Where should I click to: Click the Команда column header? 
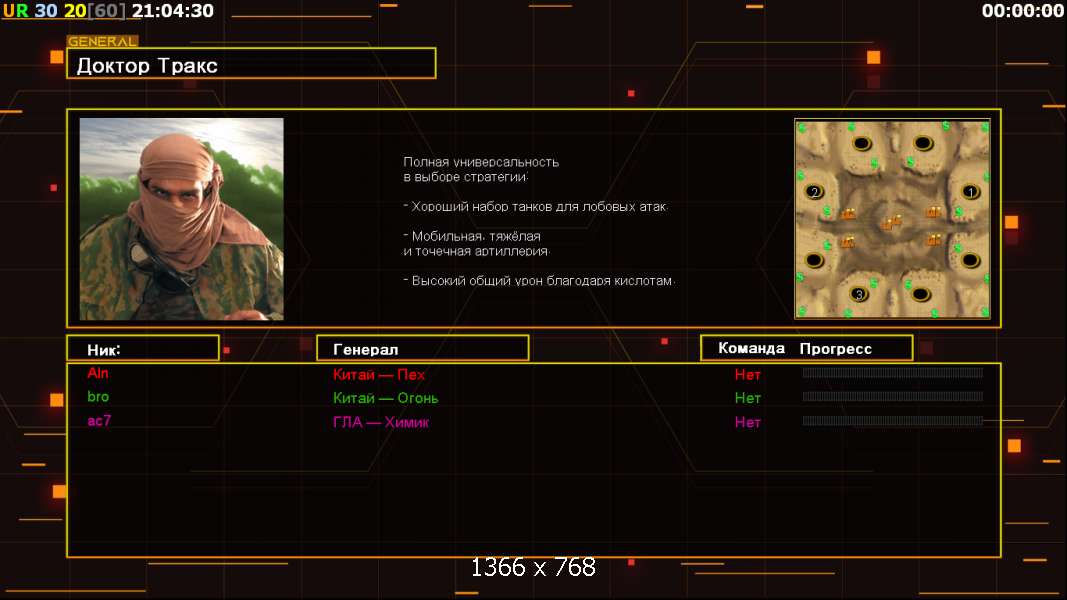[751, 348]
